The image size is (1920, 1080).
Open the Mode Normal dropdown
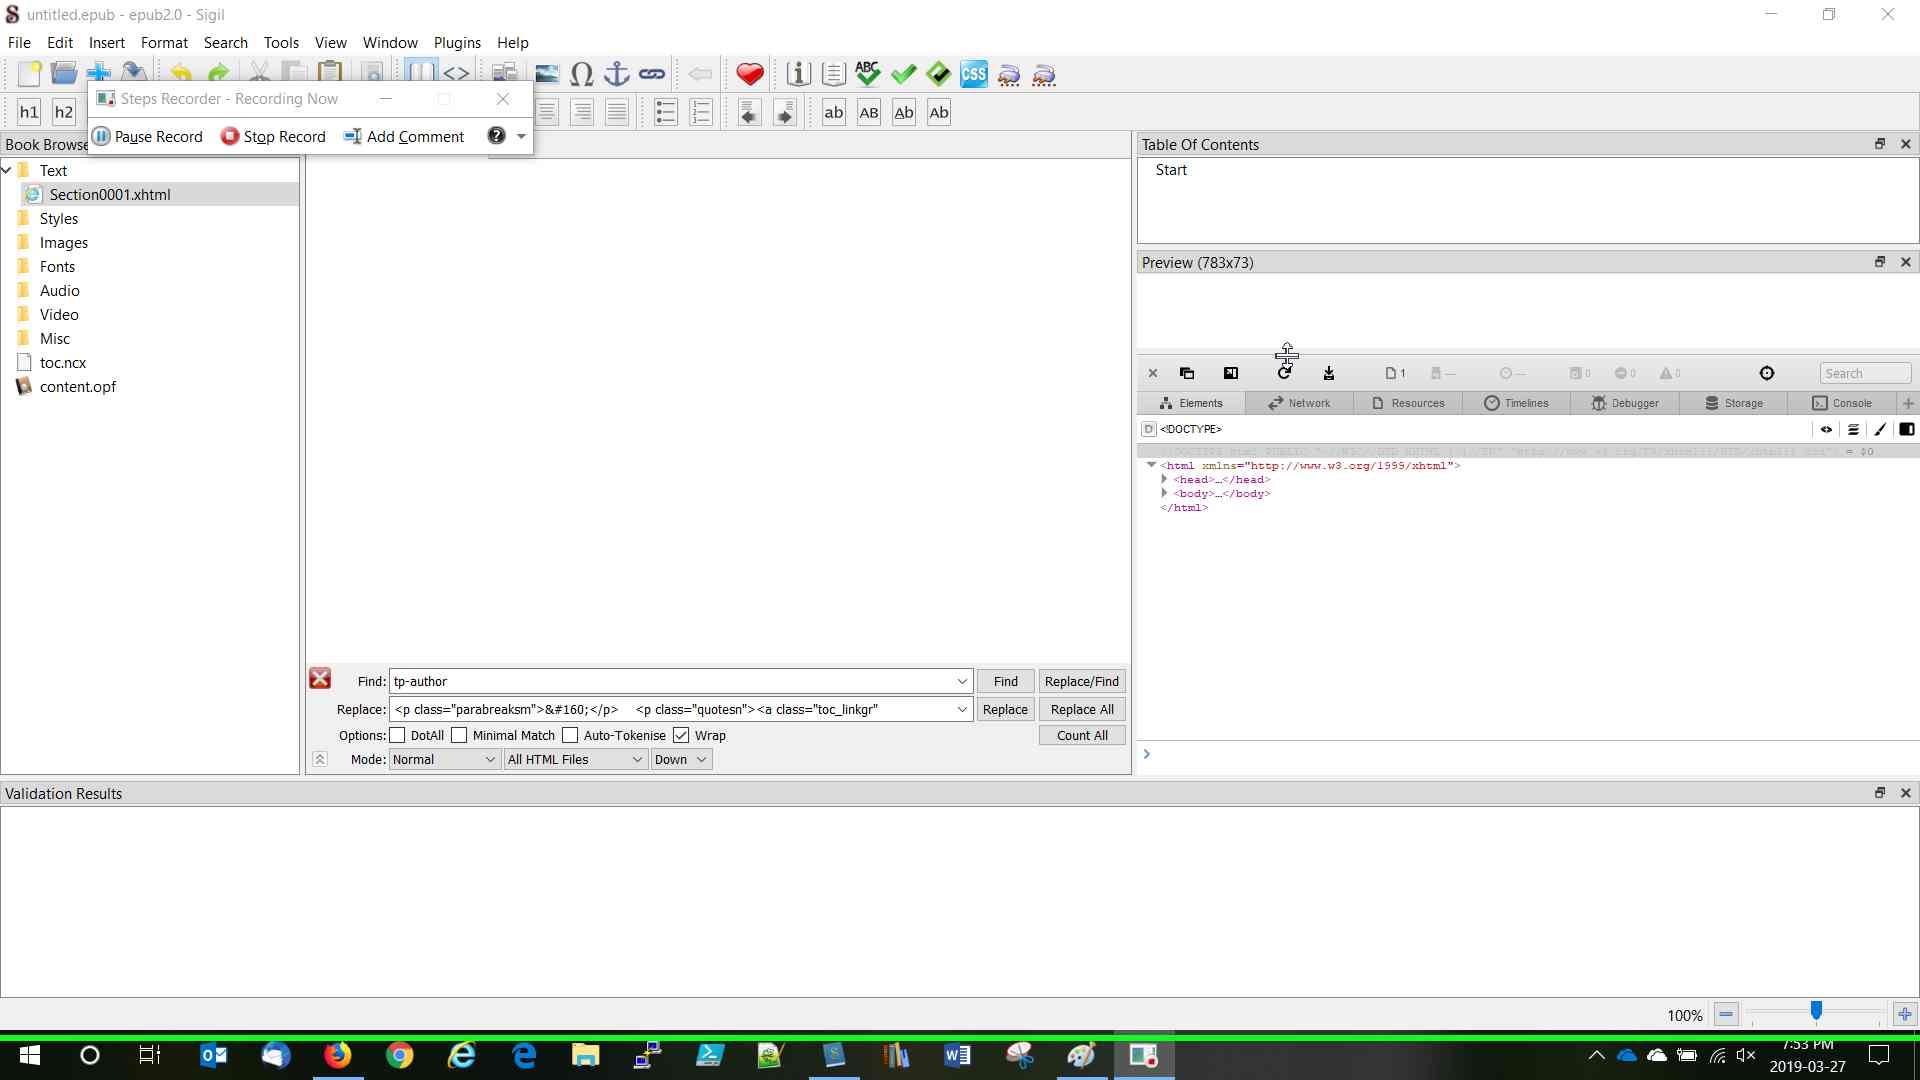[444, 760]
